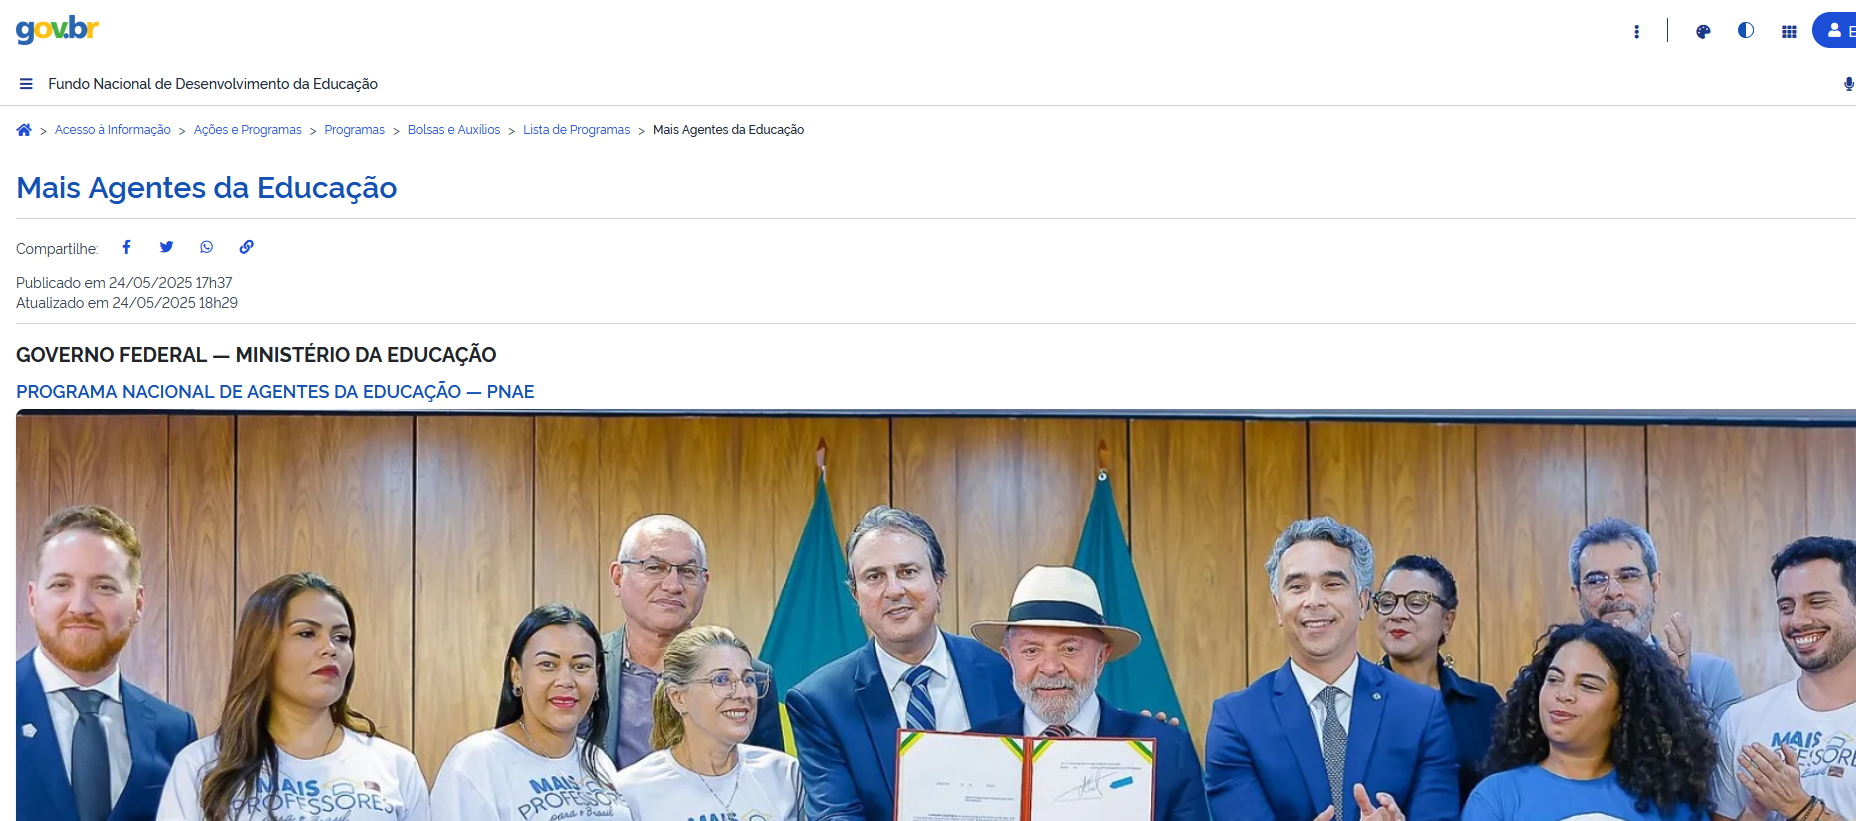Open the hamburger navigation menu
The height and width of the screenshot is (821, 1856).
[26, 84]
